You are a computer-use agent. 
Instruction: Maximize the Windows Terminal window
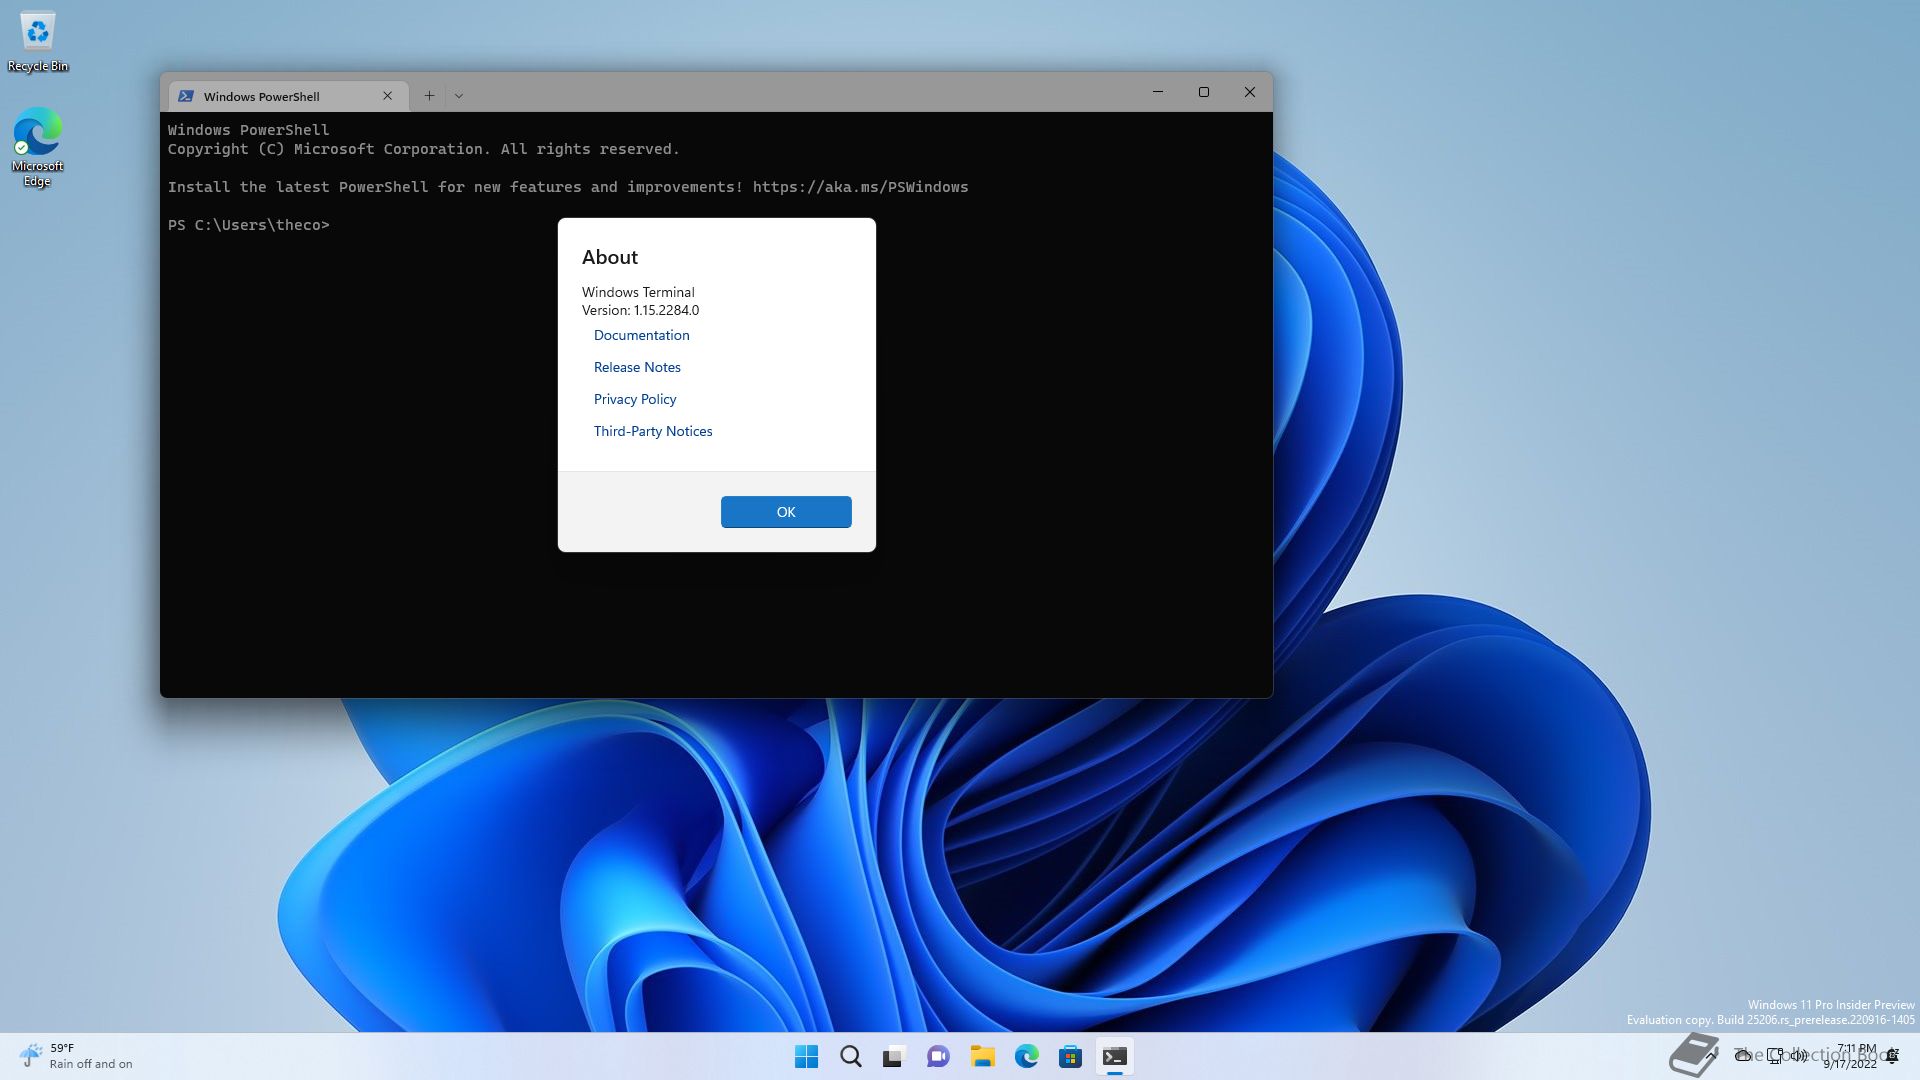click(1204, 92)
